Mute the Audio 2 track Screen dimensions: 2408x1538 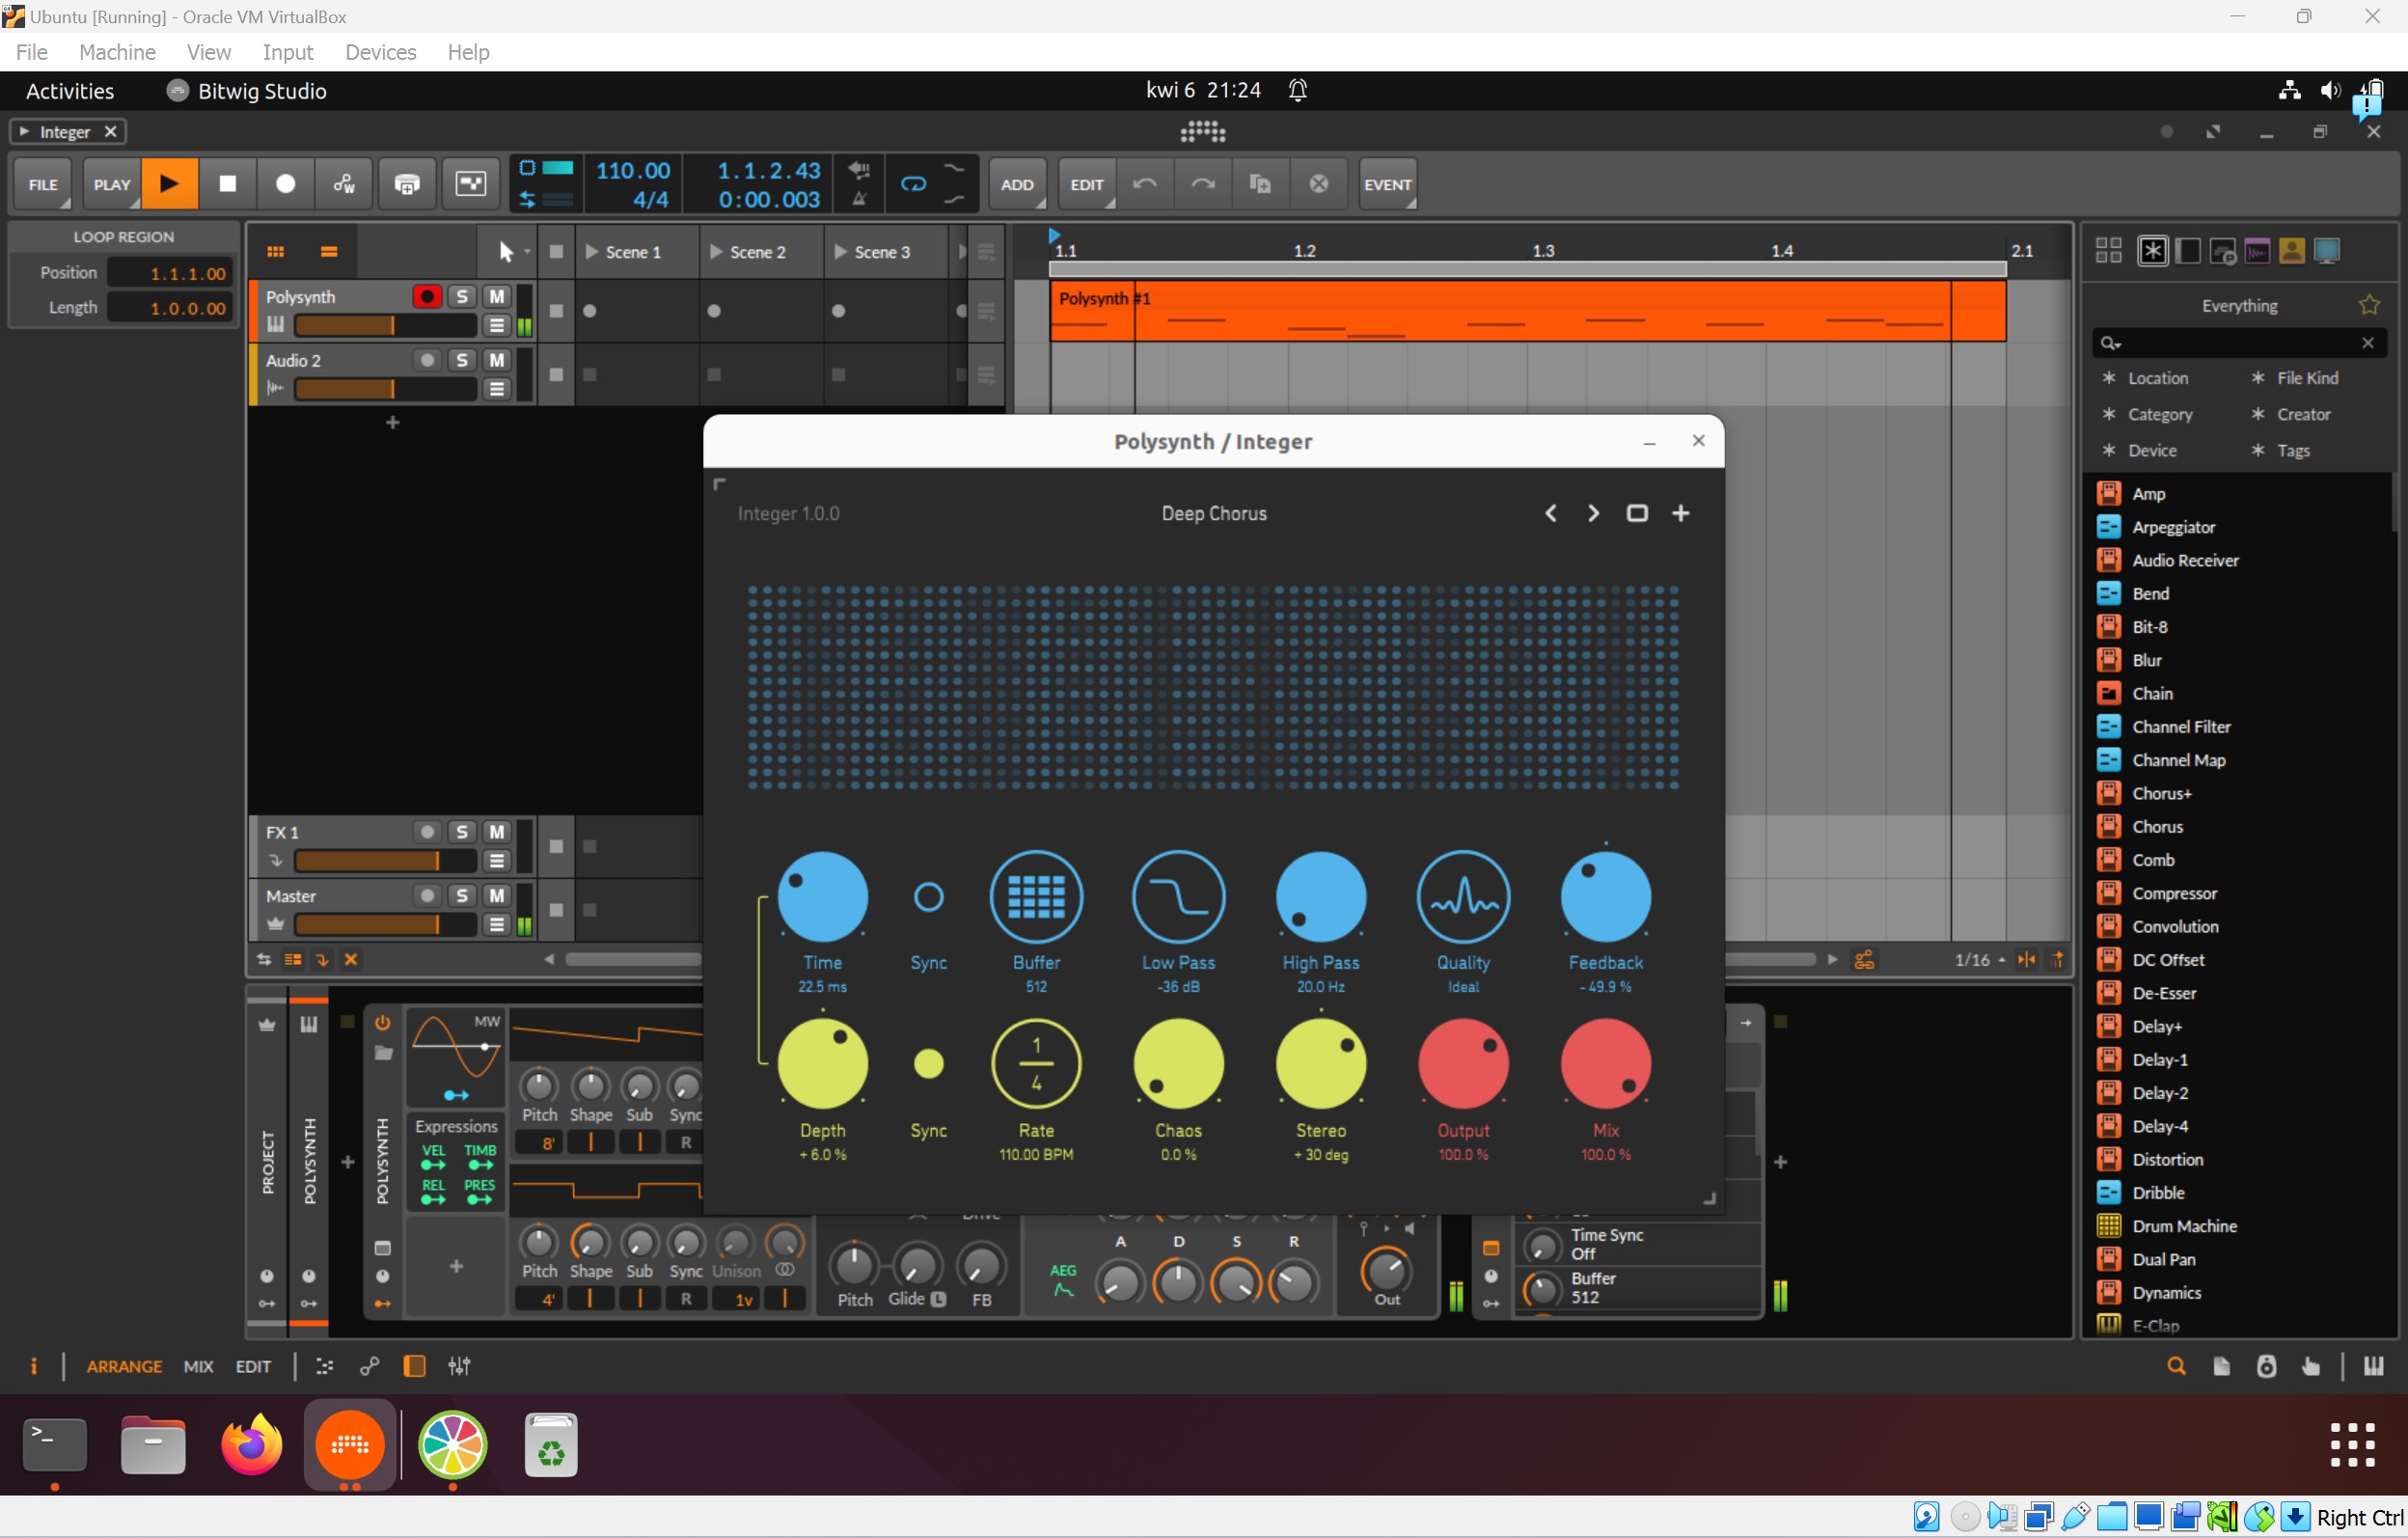coord(497,360)
